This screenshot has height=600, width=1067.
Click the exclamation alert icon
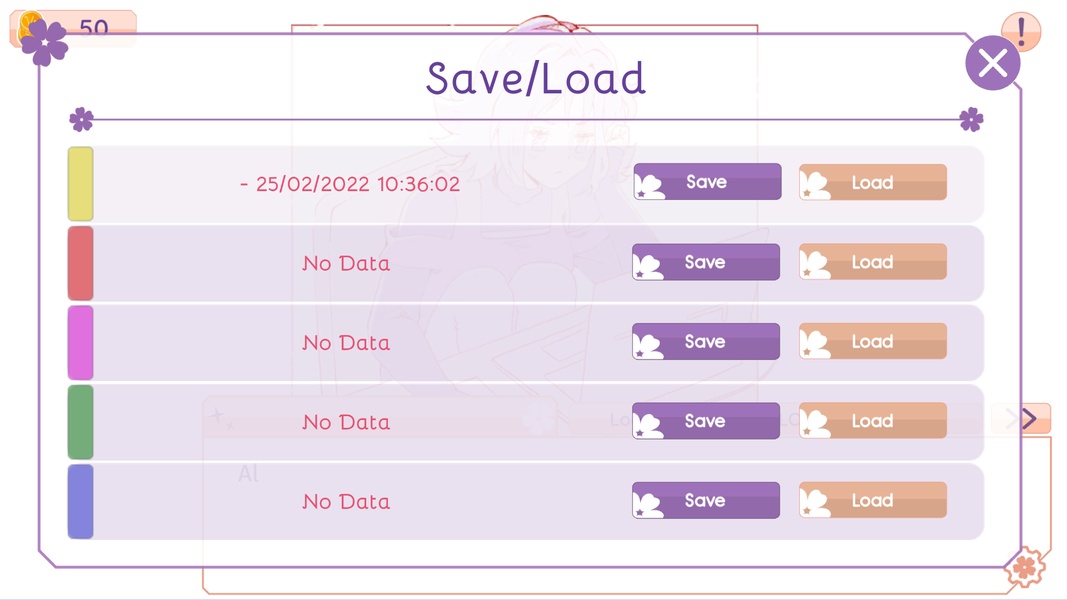tap(1021, 30)
